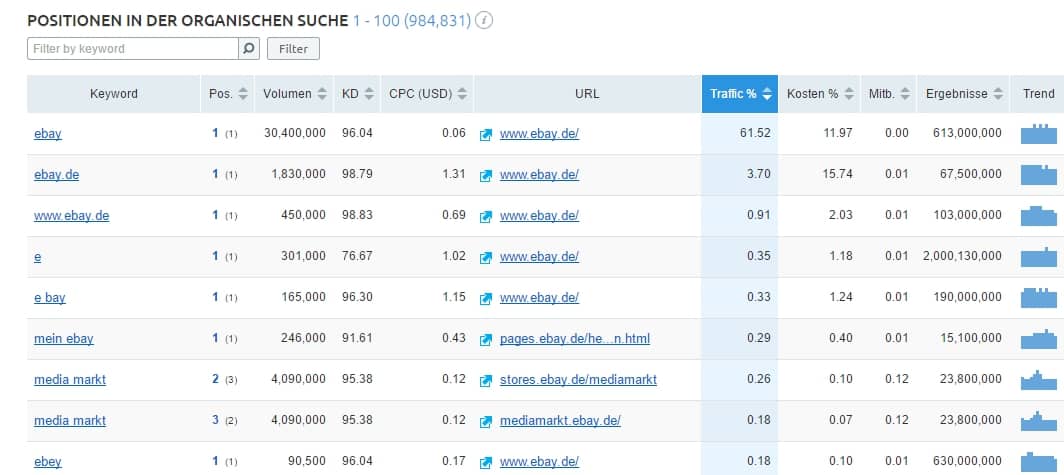Click external link icon next to pages.ebay.de URL
This screenshot has width=1064, height=475.
coord(486,339)
